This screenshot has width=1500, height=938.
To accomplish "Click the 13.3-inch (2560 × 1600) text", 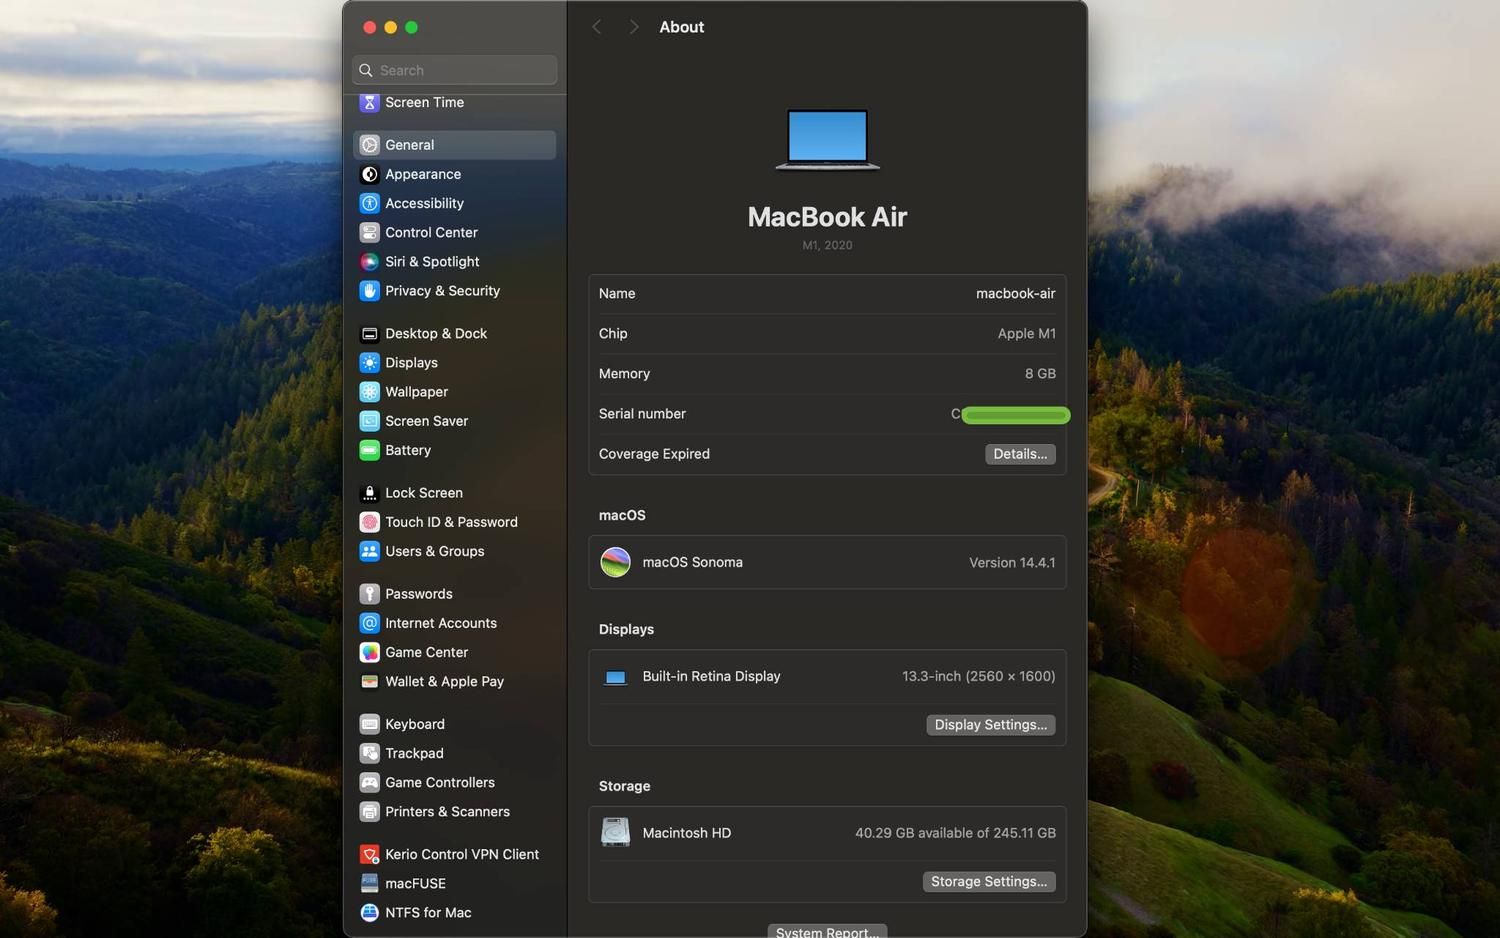I will point(978,677).
